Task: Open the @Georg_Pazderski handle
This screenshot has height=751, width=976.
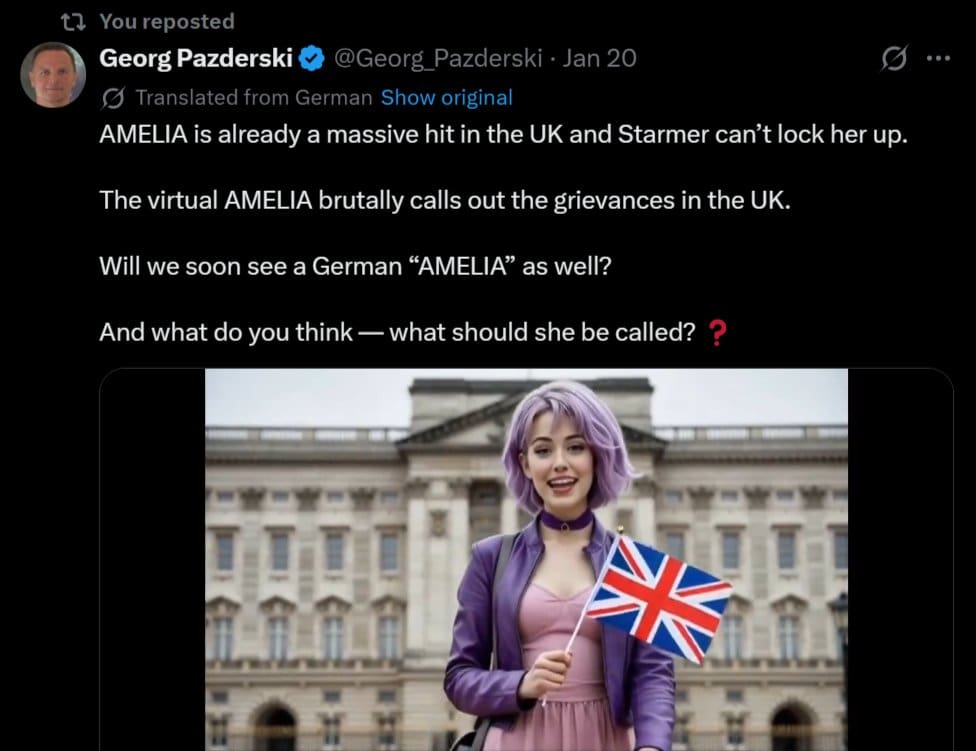Action: tap(438, 58)
